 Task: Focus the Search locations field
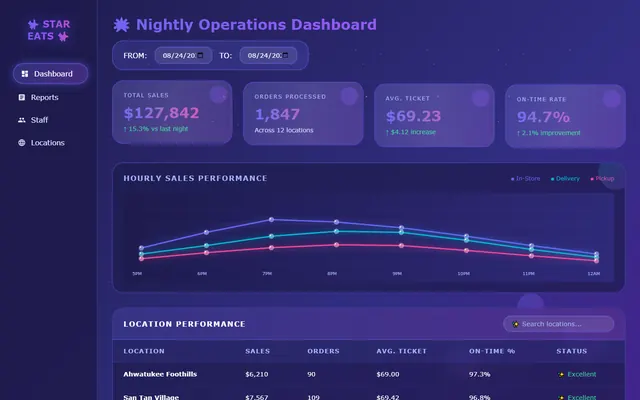point(558,324)
